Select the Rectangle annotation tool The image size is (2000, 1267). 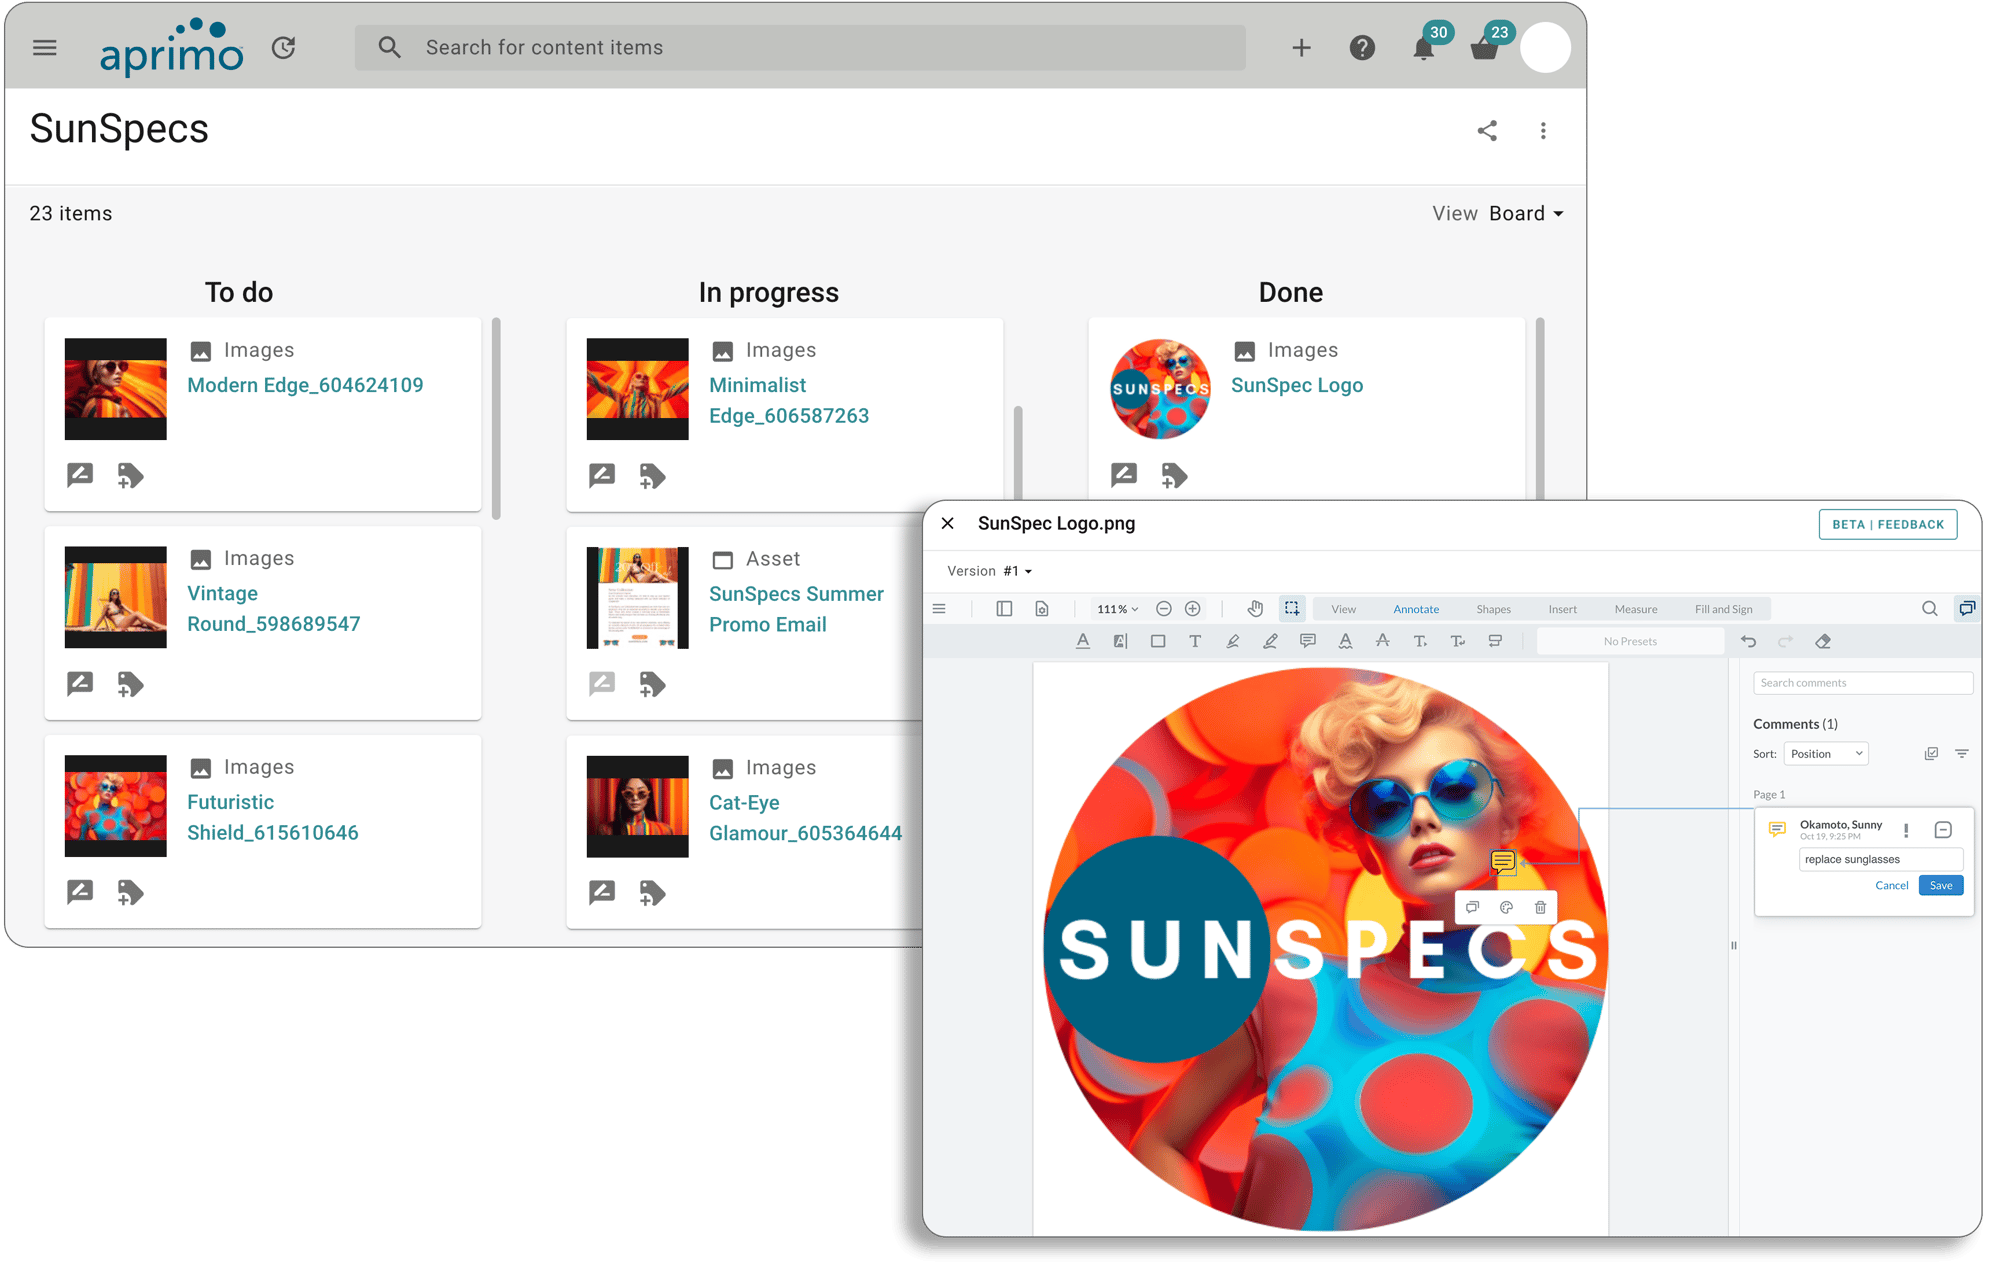[x=1158, y=641]
